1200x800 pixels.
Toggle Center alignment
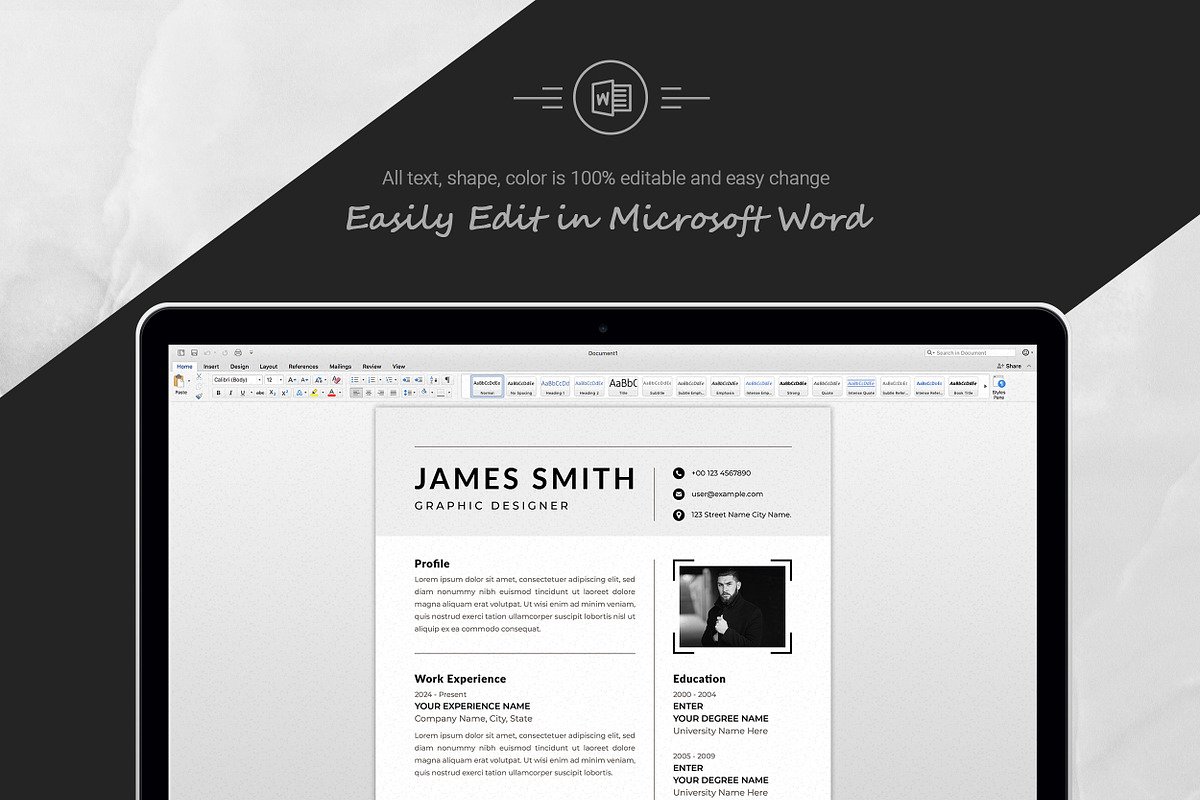[369, 393]
